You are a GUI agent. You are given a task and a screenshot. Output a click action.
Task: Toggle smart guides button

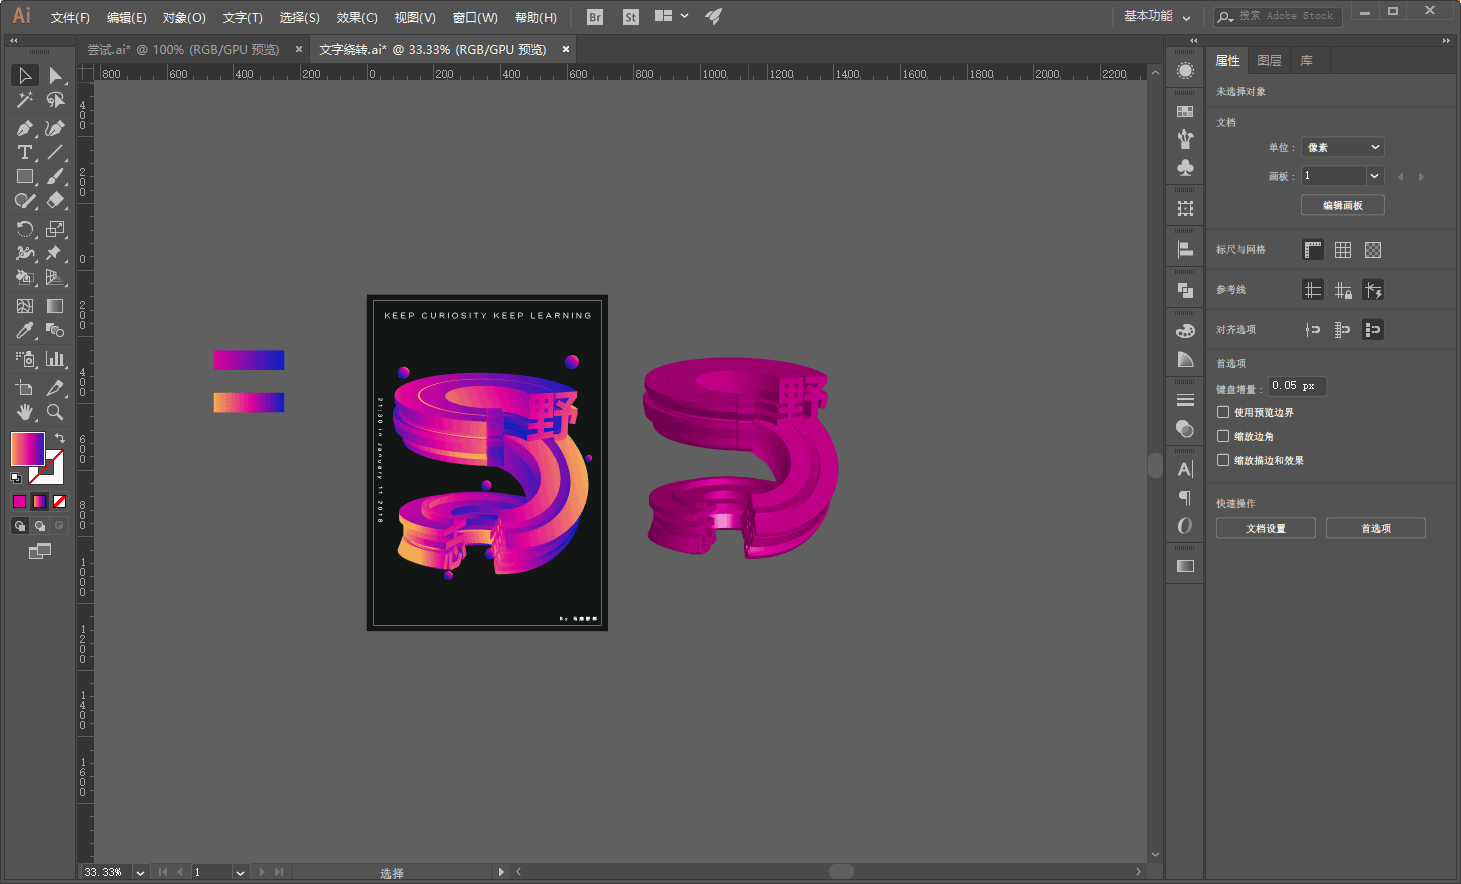1373,290
